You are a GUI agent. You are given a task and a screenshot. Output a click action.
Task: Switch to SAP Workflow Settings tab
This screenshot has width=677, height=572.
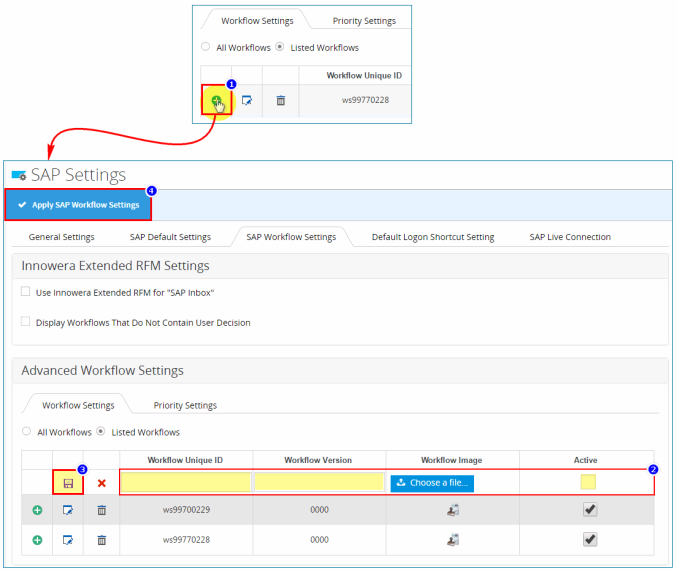[291, 237]
